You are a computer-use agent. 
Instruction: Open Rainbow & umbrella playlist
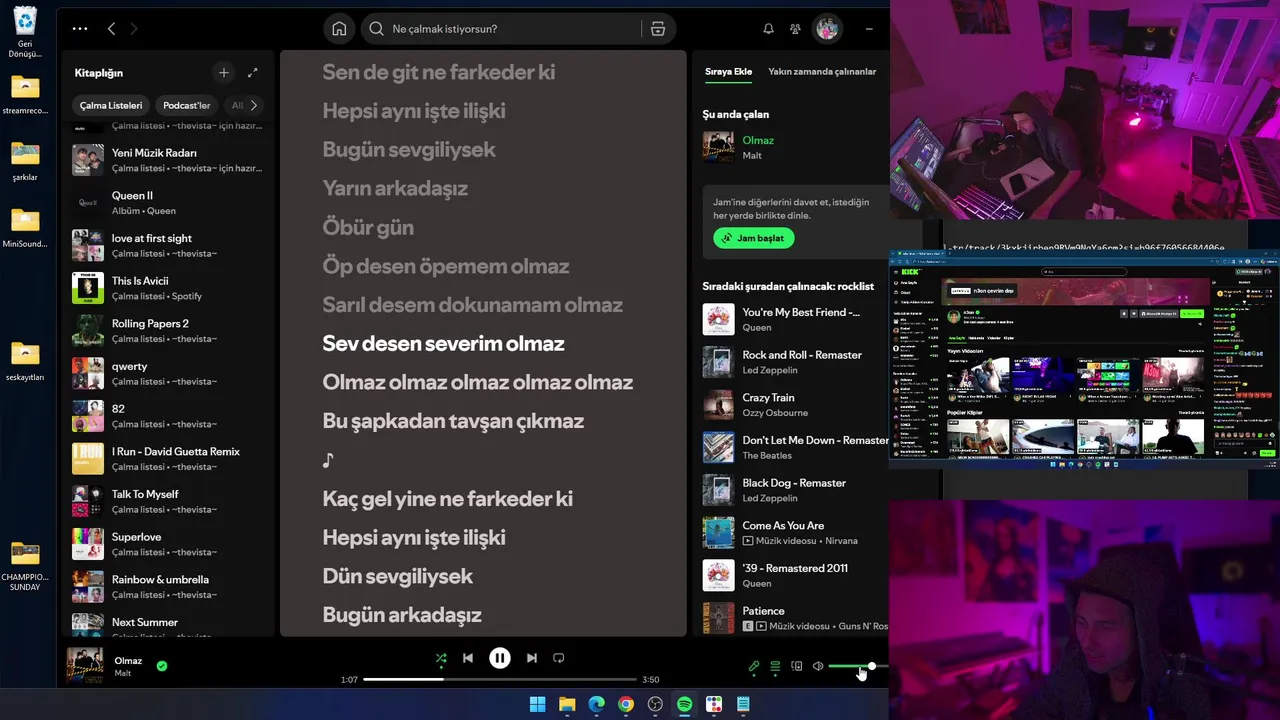pos(168,587)
